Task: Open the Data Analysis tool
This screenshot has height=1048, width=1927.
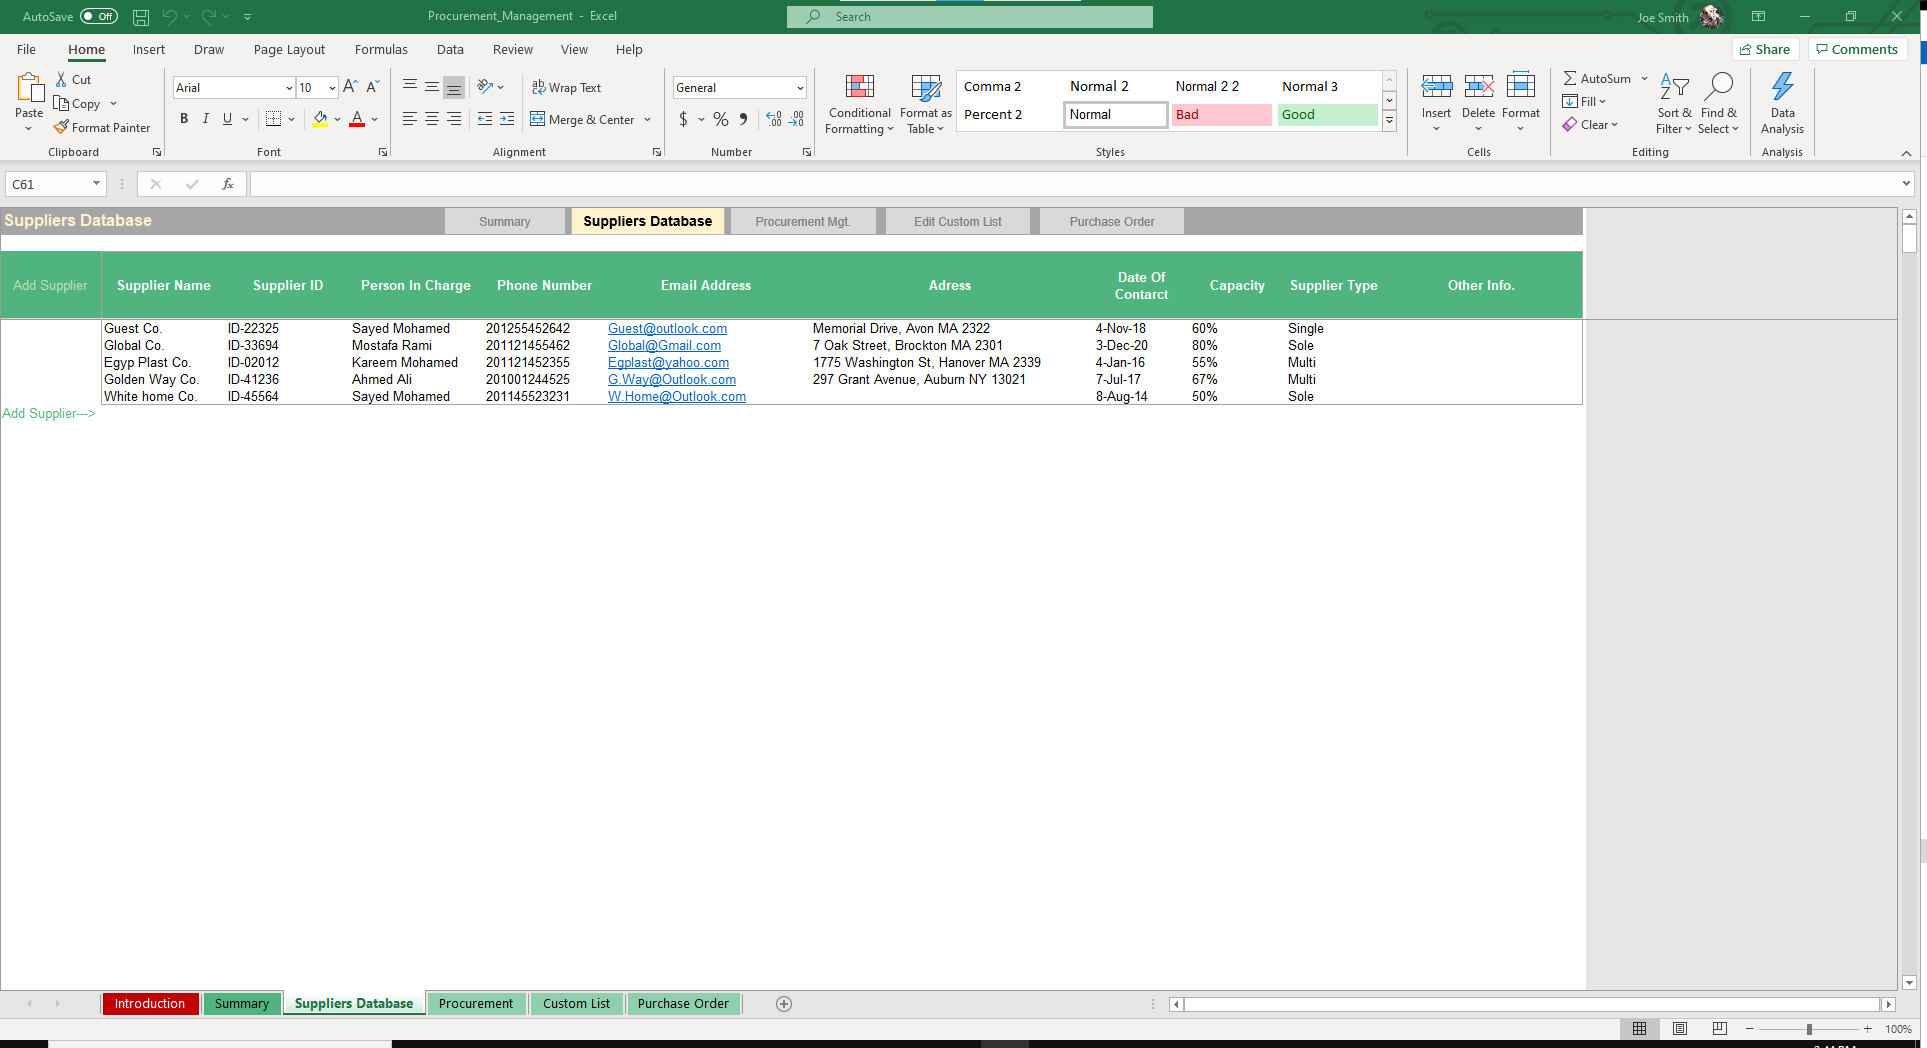Action: 1782,87
